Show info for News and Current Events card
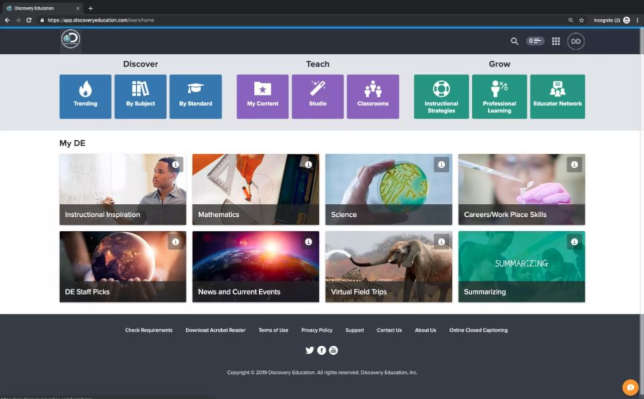Image resolution: width=644 pixels, height=399 pixels. 308,242
